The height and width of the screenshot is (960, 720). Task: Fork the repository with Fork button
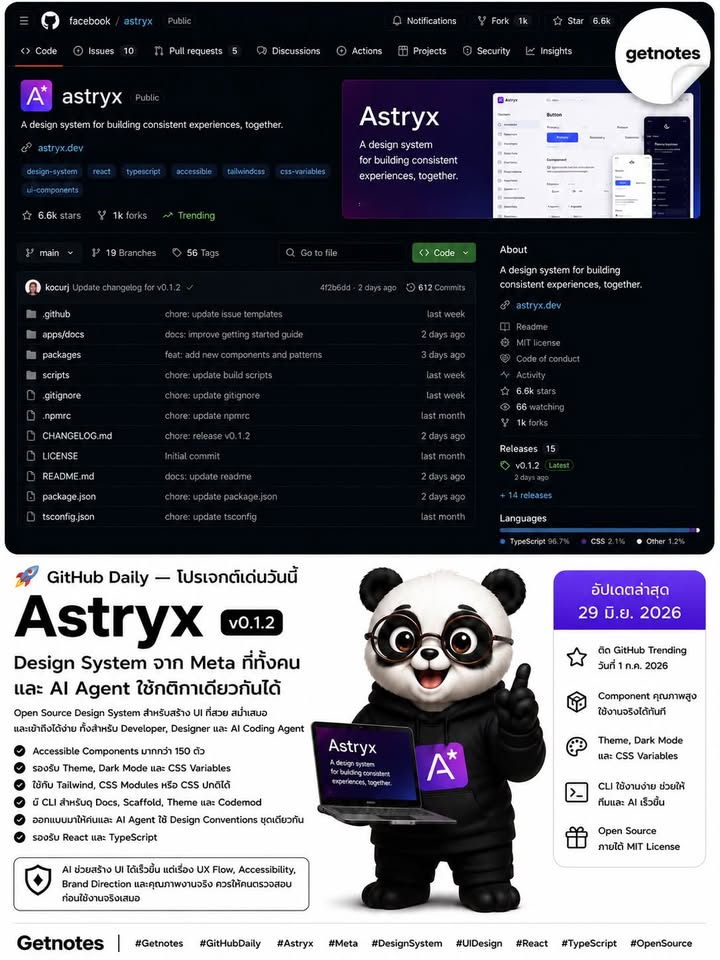click(x=502, y=21)
